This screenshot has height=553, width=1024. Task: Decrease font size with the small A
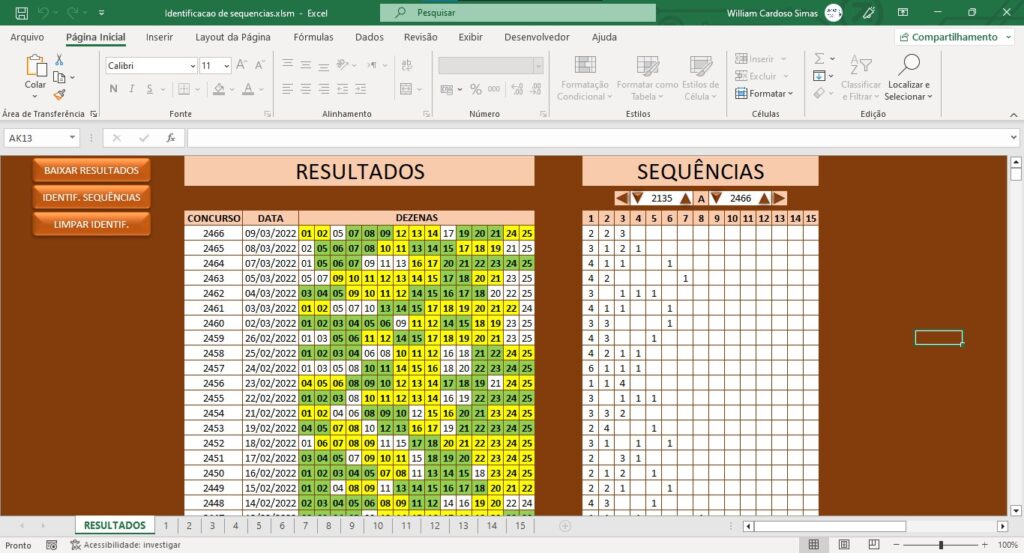coord(259,65)
